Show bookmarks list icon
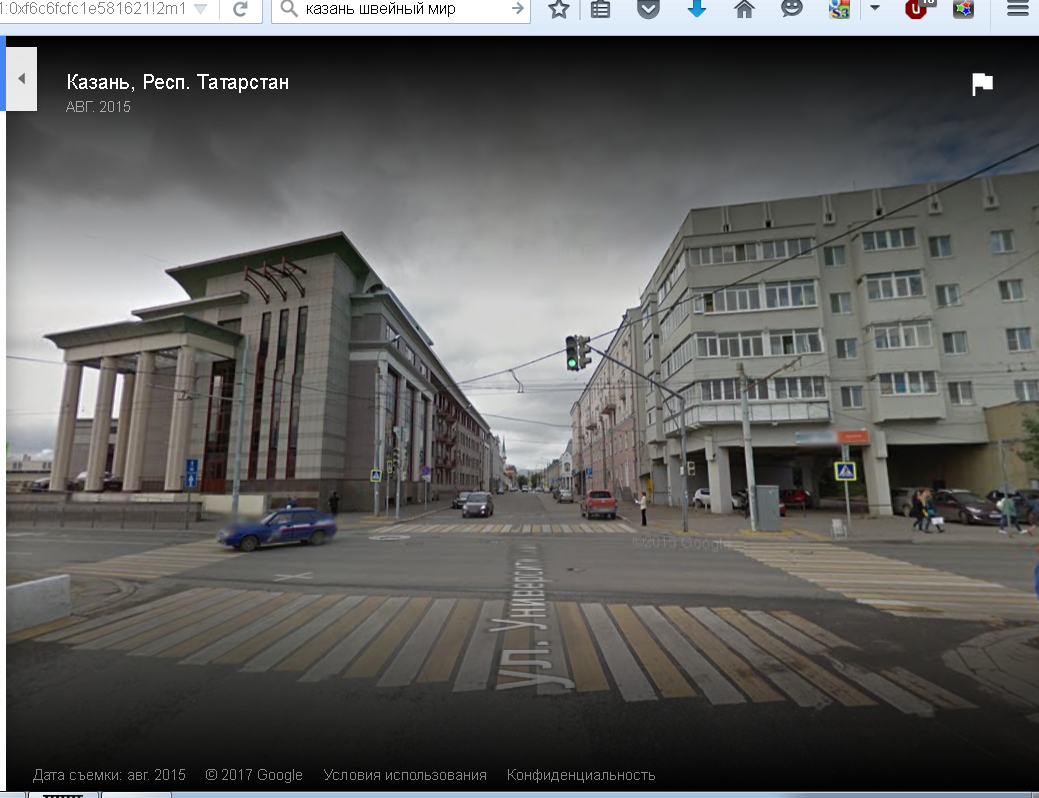This screenshot has height=798, width=1039. click(600, 9)
